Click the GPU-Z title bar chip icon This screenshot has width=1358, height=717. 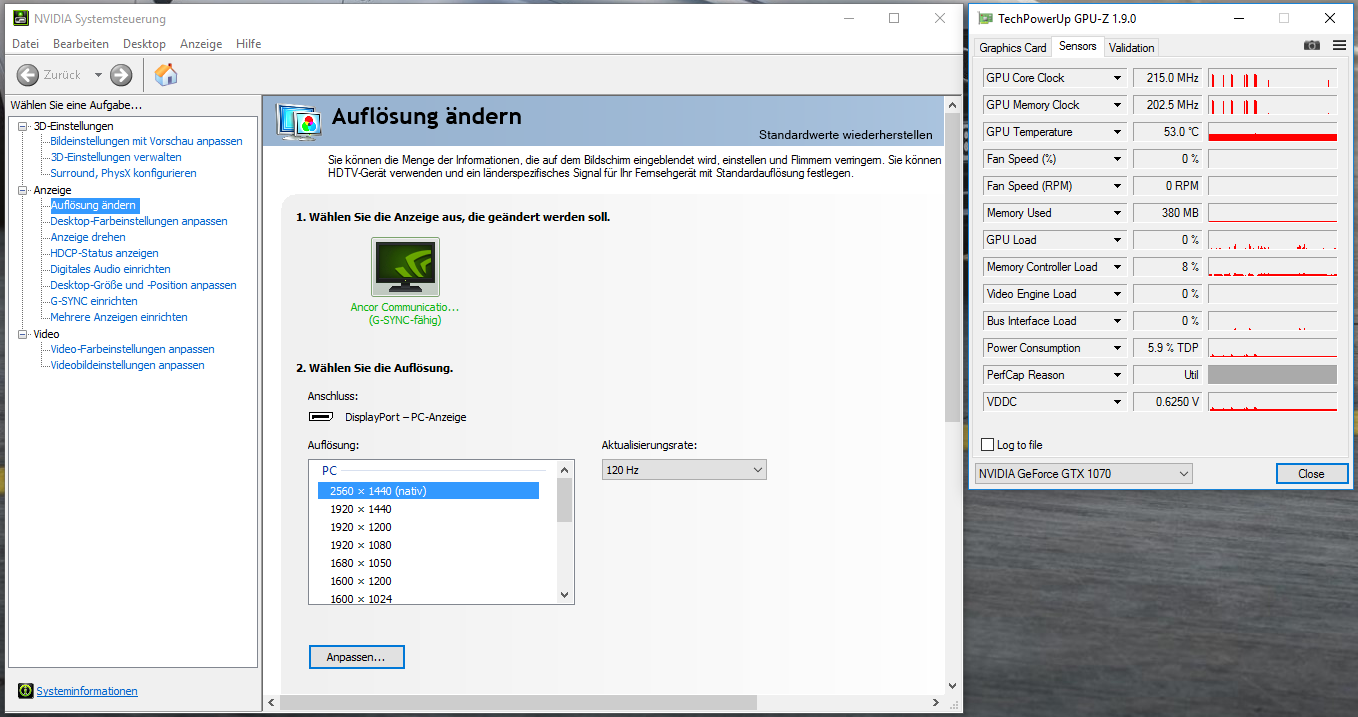coord(986,18)
